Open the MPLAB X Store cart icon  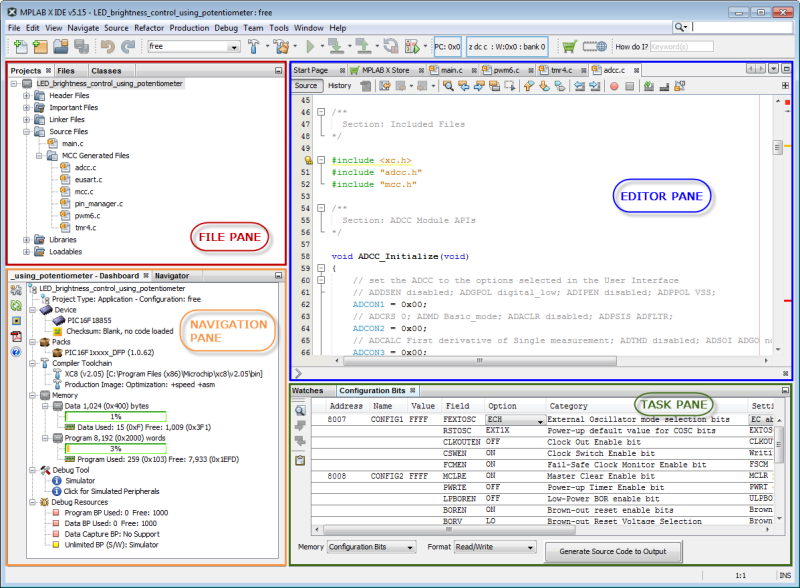click(569, 47)
